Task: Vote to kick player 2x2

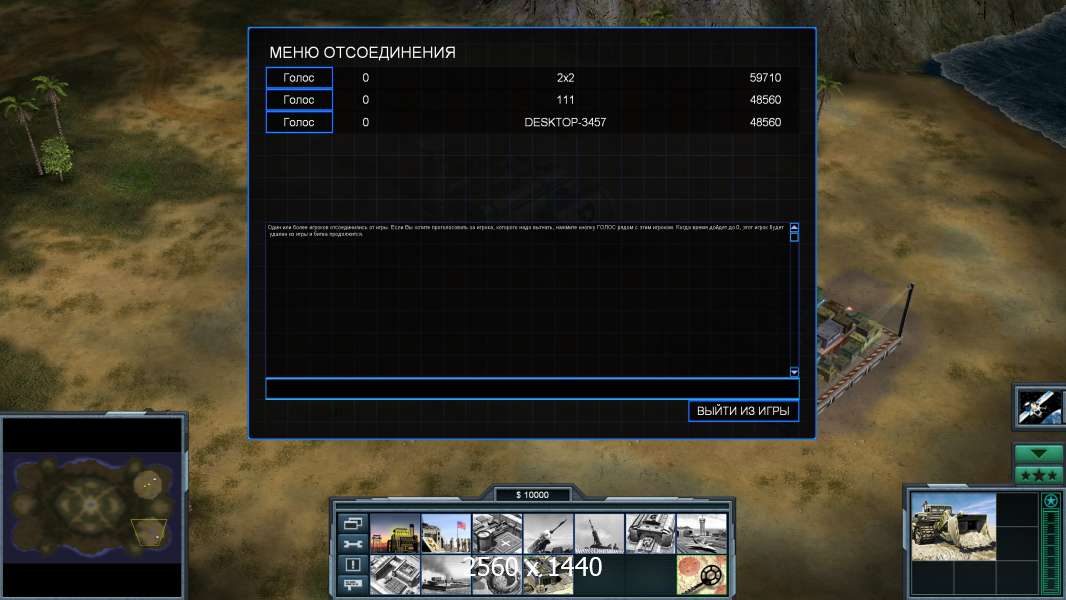Action: pyautogui.click(x=299, y=77)
